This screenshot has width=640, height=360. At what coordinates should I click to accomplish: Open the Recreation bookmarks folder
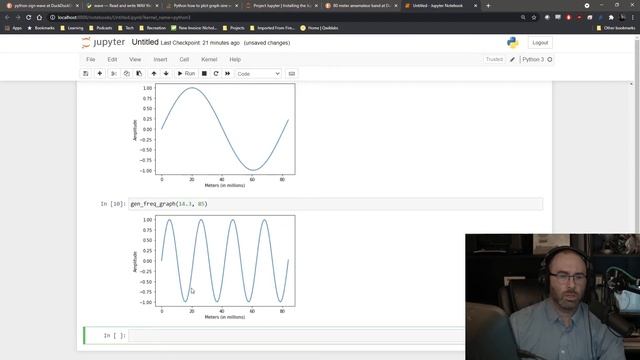pos(153,28)
